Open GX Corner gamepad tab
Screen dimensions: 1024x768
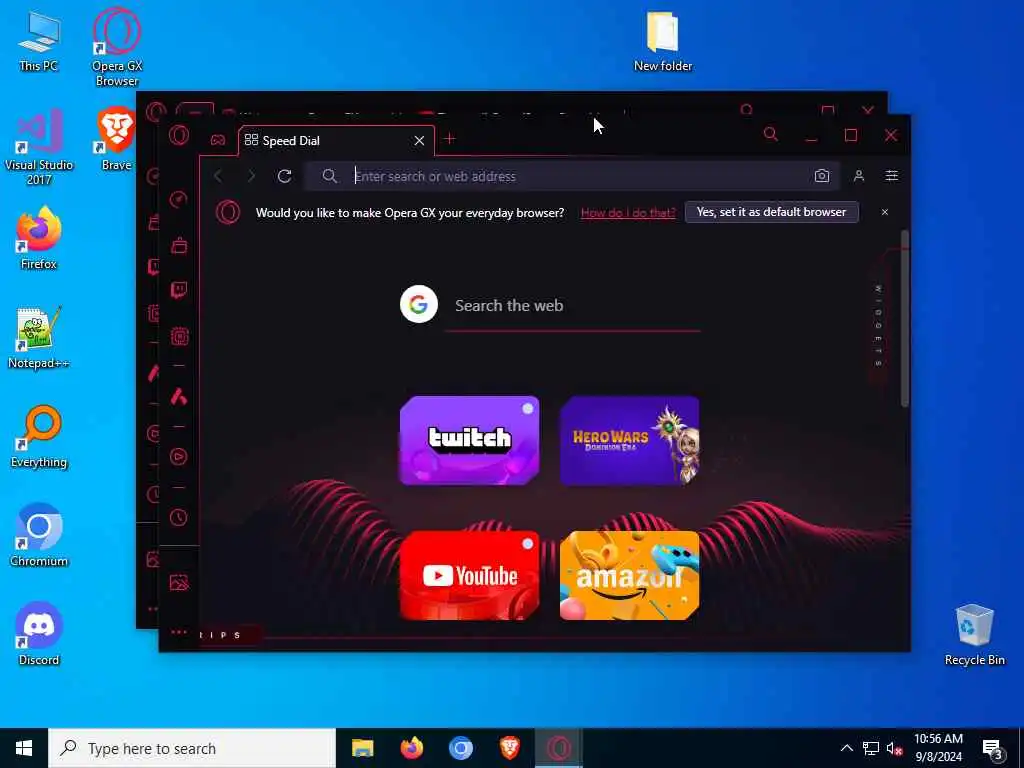(x=217, y=140)
